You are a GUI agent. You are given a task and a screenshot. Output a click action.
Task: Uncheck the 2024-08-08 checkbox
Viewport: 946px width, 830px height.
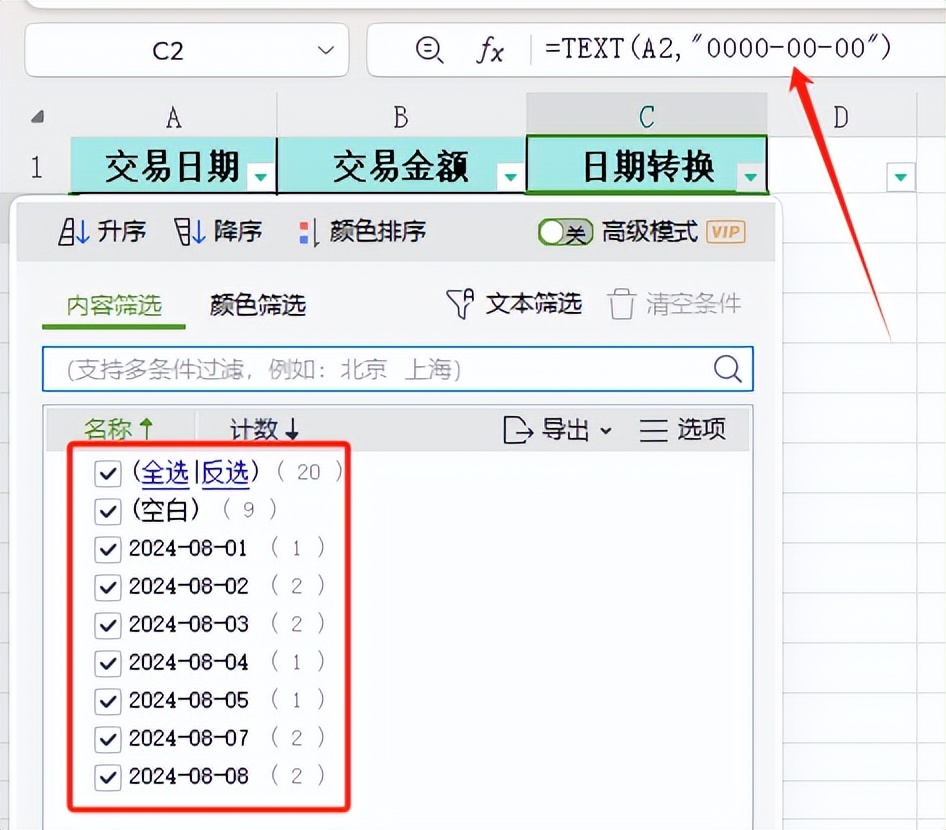(107, 777)
